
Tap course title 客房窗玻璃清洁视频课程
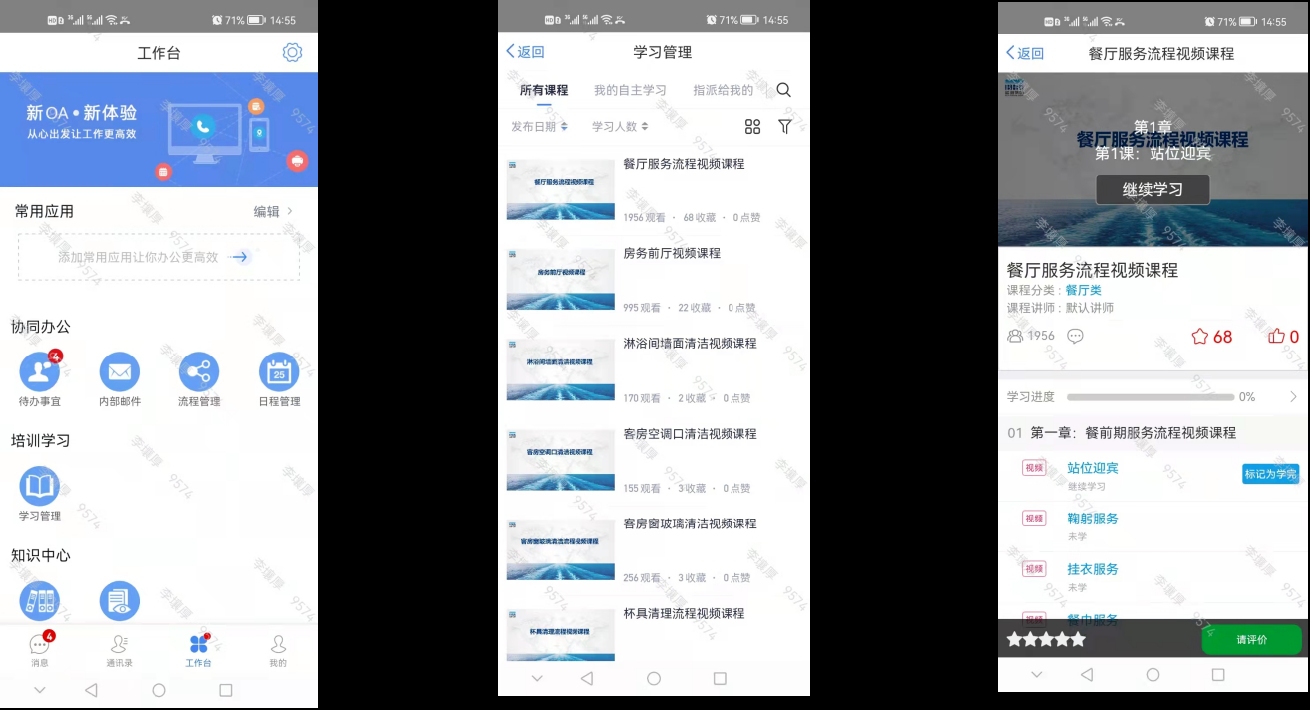click(690, 524)
